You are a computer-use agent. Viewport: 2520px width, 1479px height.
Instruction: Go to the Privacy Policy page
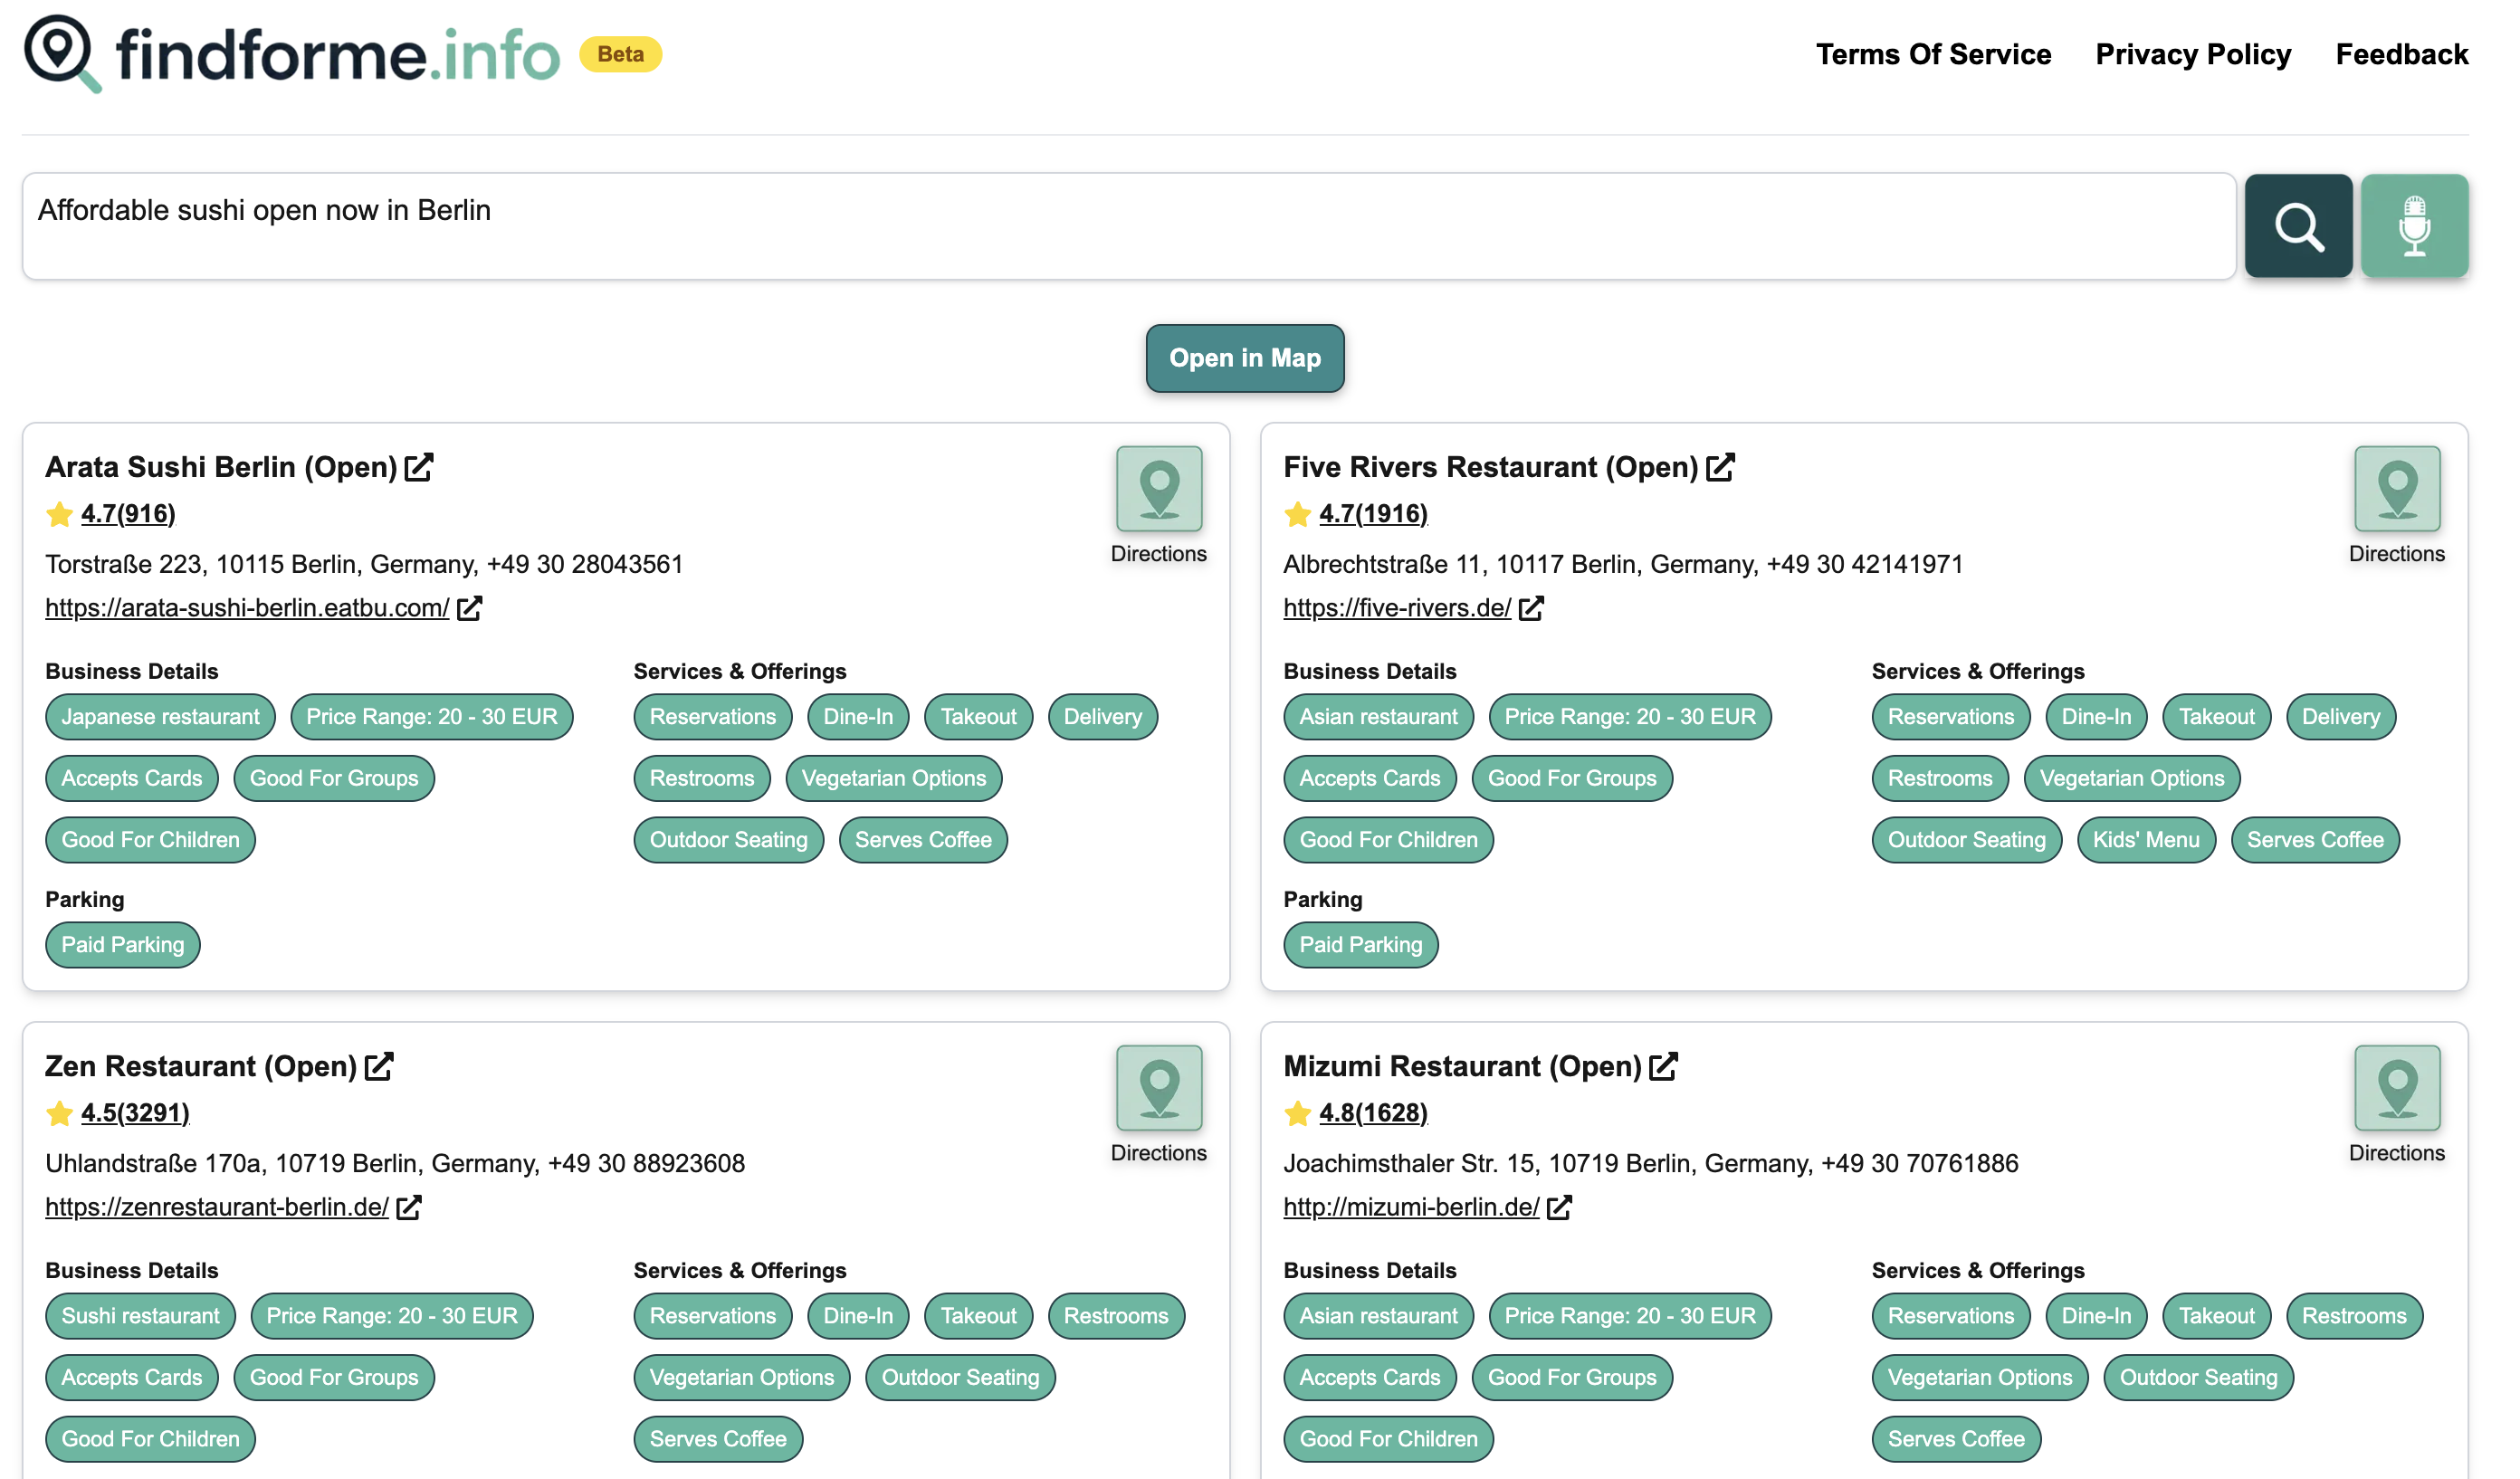click(2192, 54)
